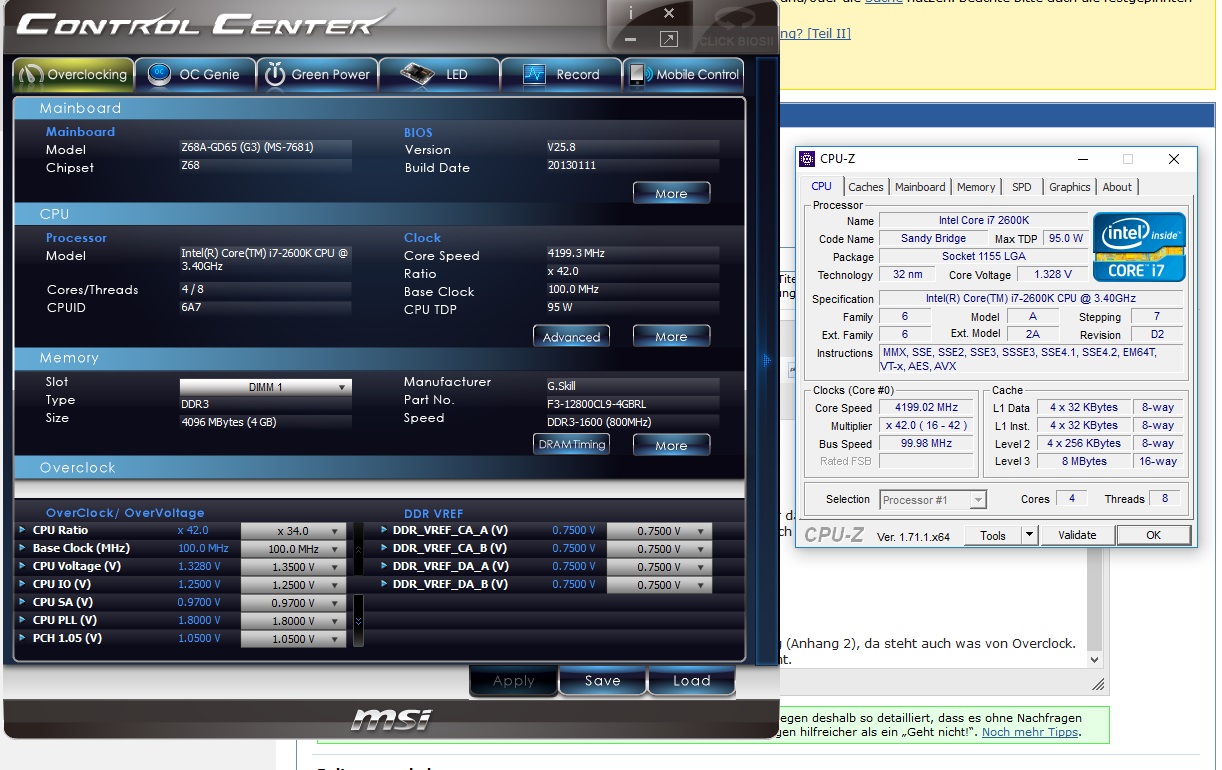Click More in the Mainboard section
This screenshot has height=770, width=1222.
[671, 193]
